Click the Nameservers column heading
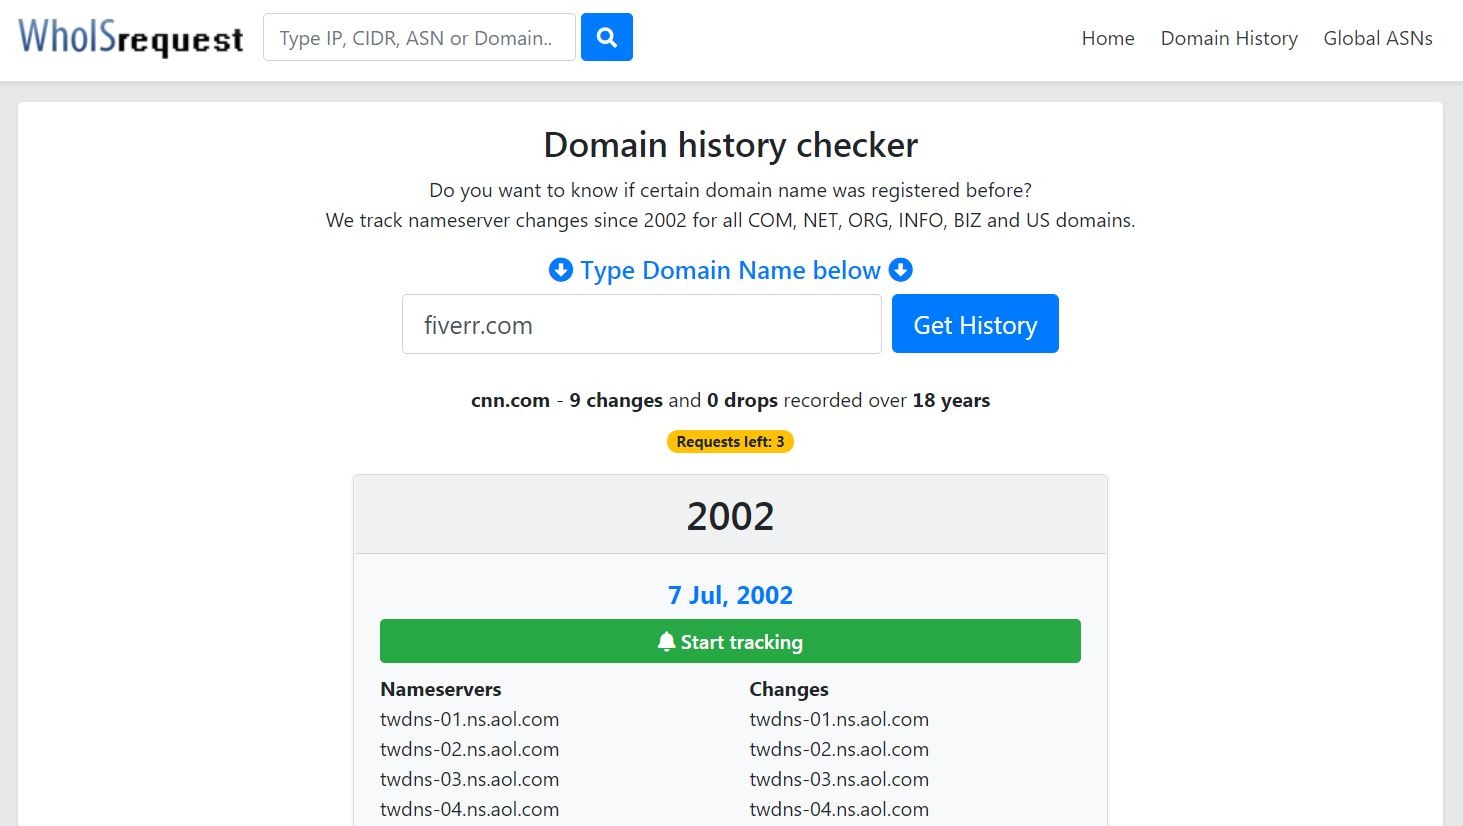Screen dimensions: 1463x826 [x=440, y=689]
